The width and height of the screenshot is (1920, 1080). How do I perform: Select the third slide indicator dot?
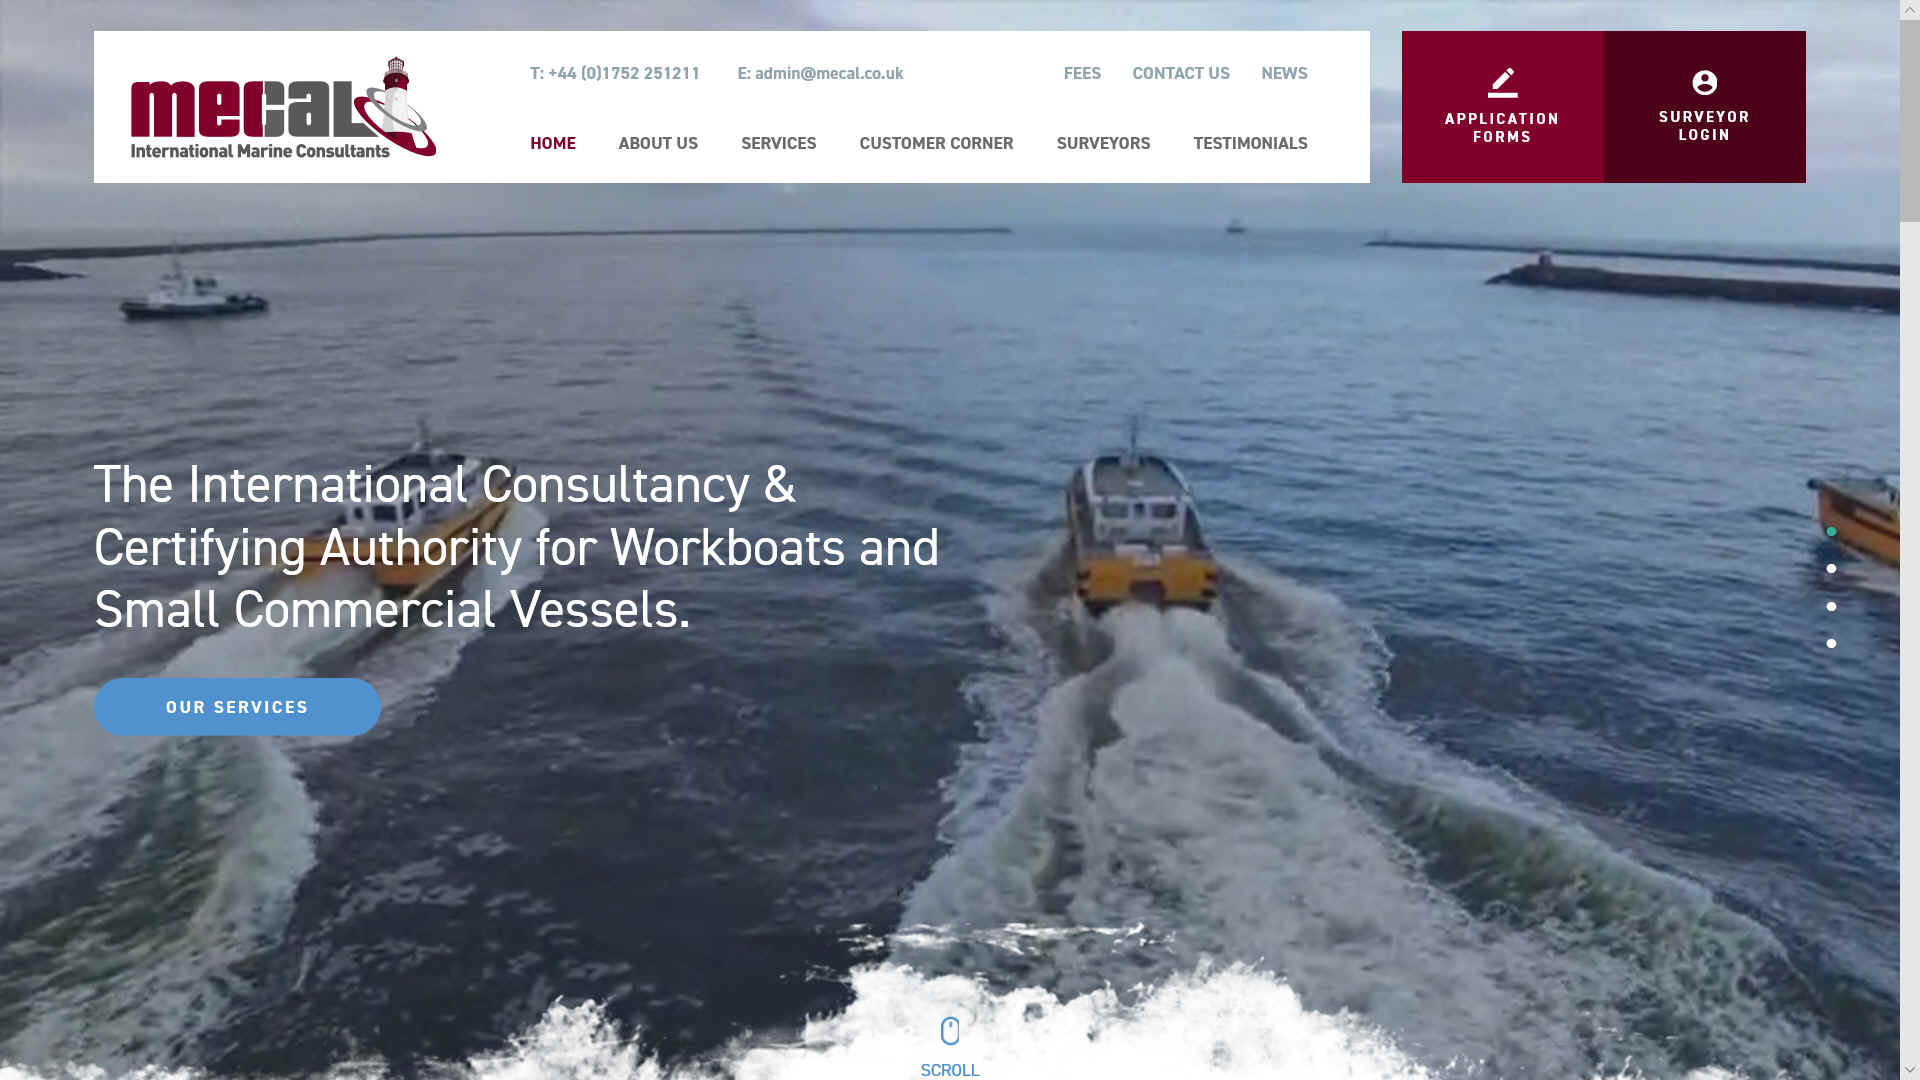[1831, 606]
